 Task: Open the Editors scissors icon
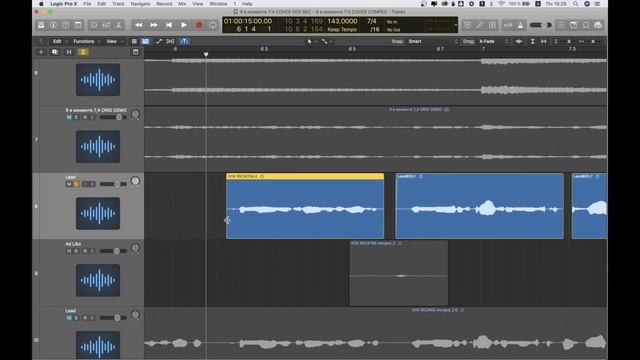point(118,25)
